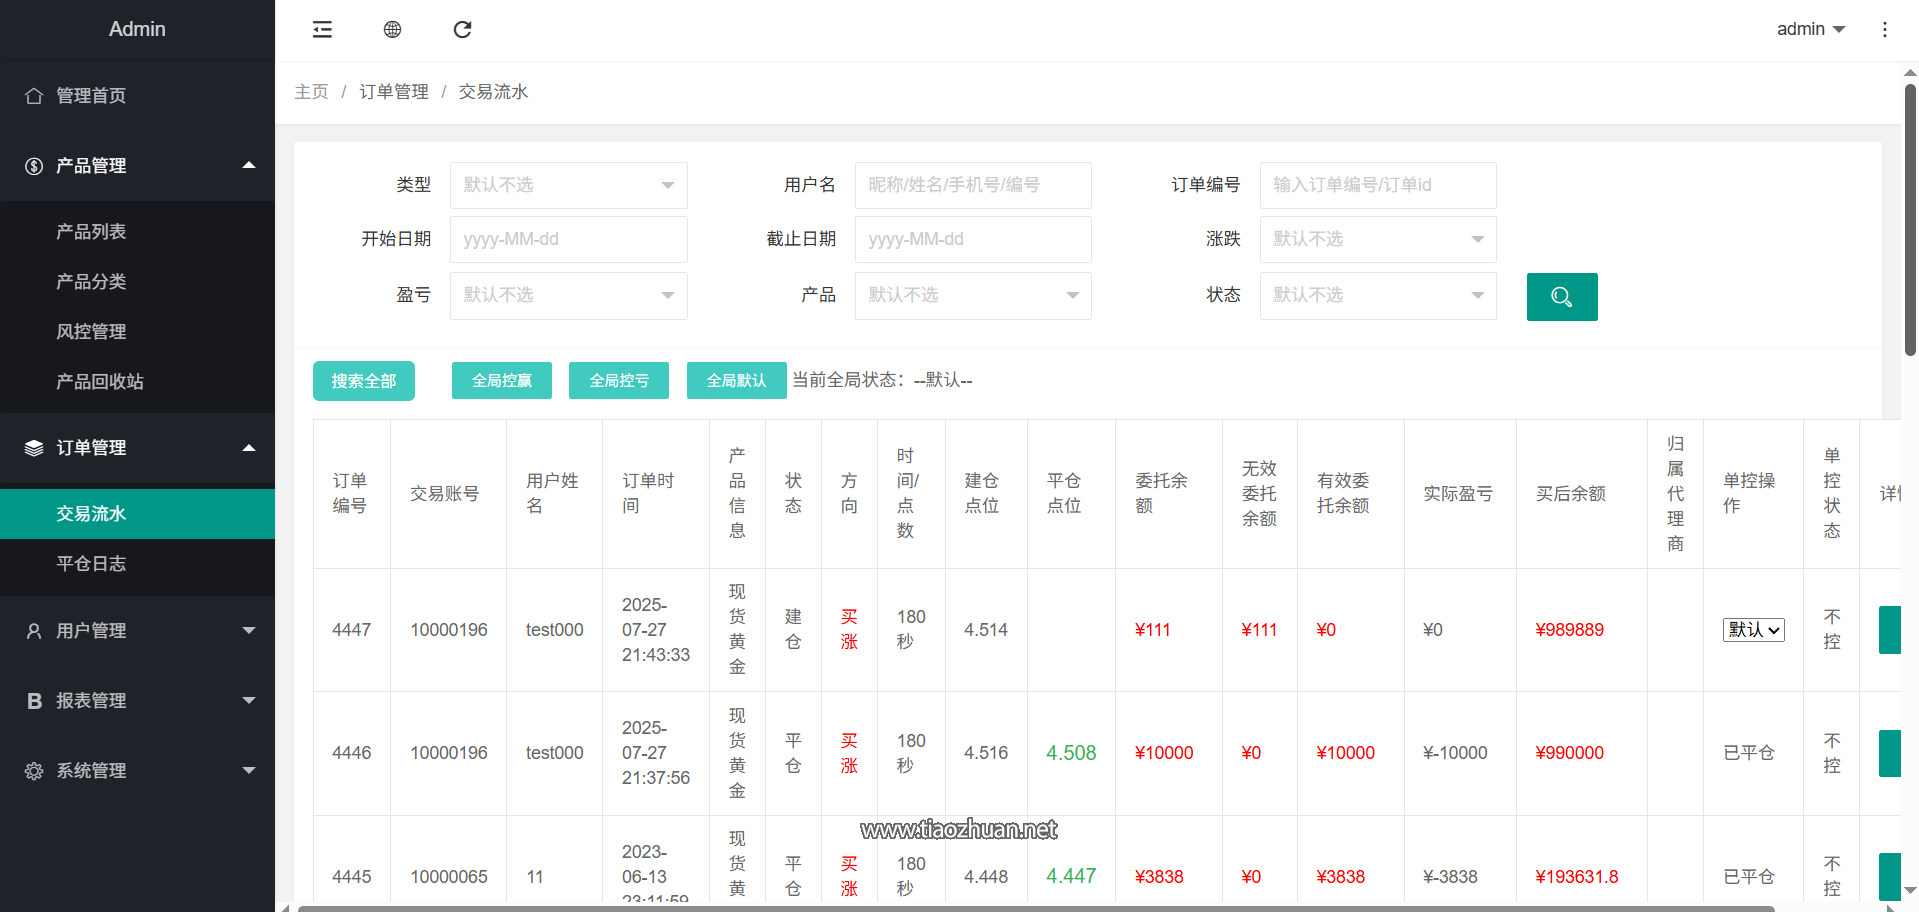Focus the 用户名 input field

(973, 185)
